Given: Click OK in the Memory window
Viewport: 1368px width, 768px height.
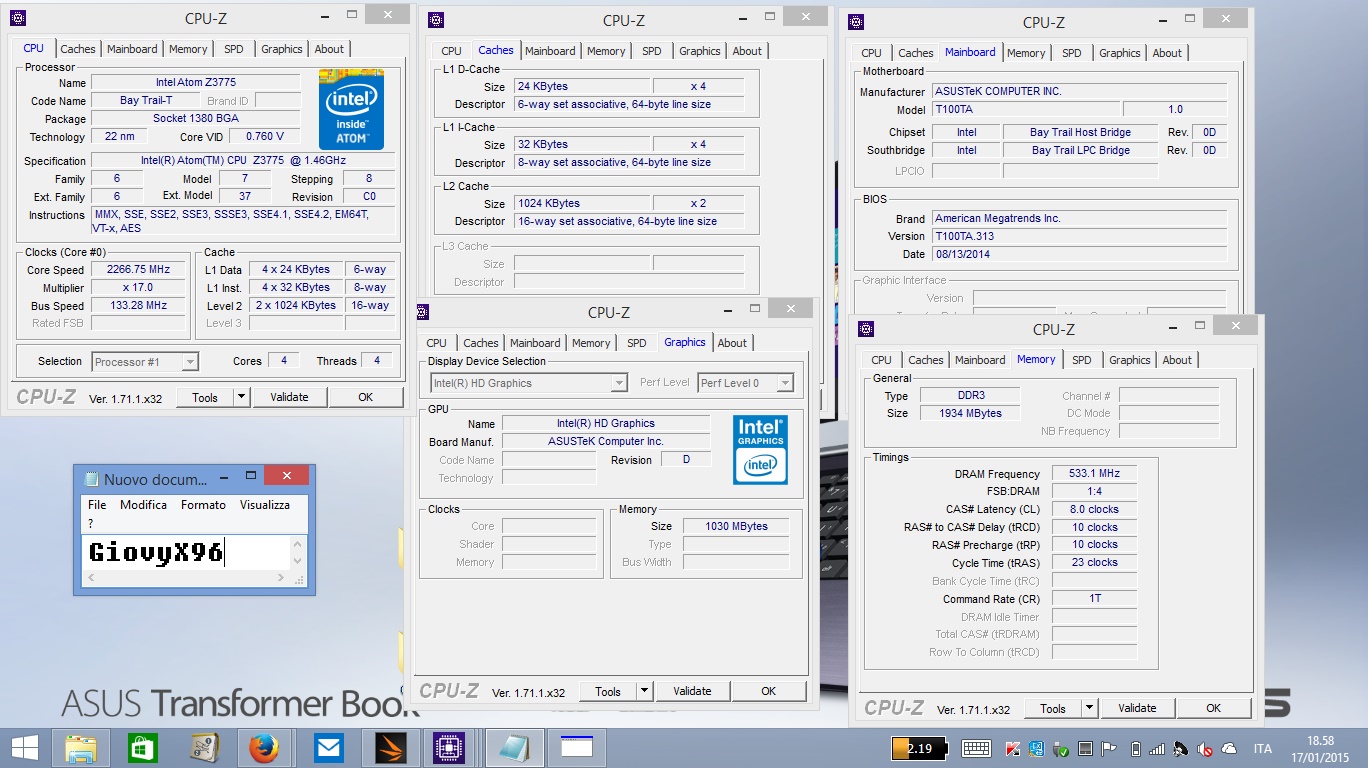Looking at the screenshot, I should pyautogui.click(x=1213, y=708).
